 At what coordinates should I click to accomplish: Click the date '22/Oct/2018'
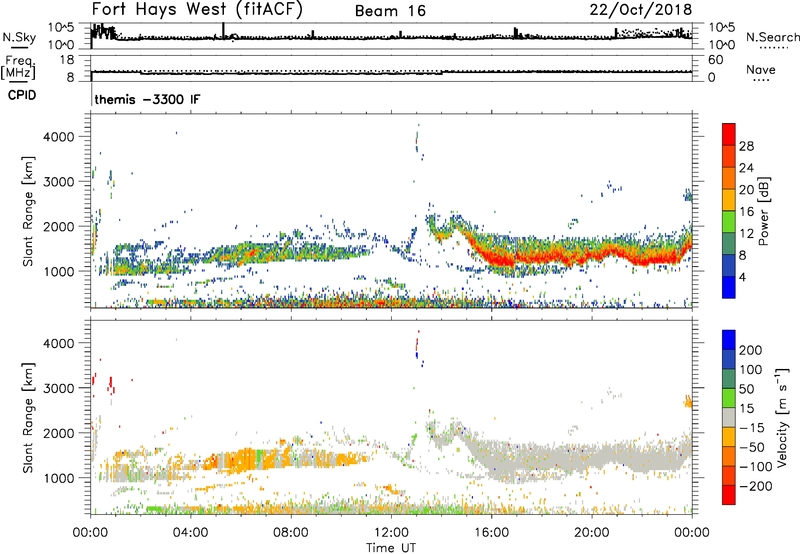tap(641, 10)
